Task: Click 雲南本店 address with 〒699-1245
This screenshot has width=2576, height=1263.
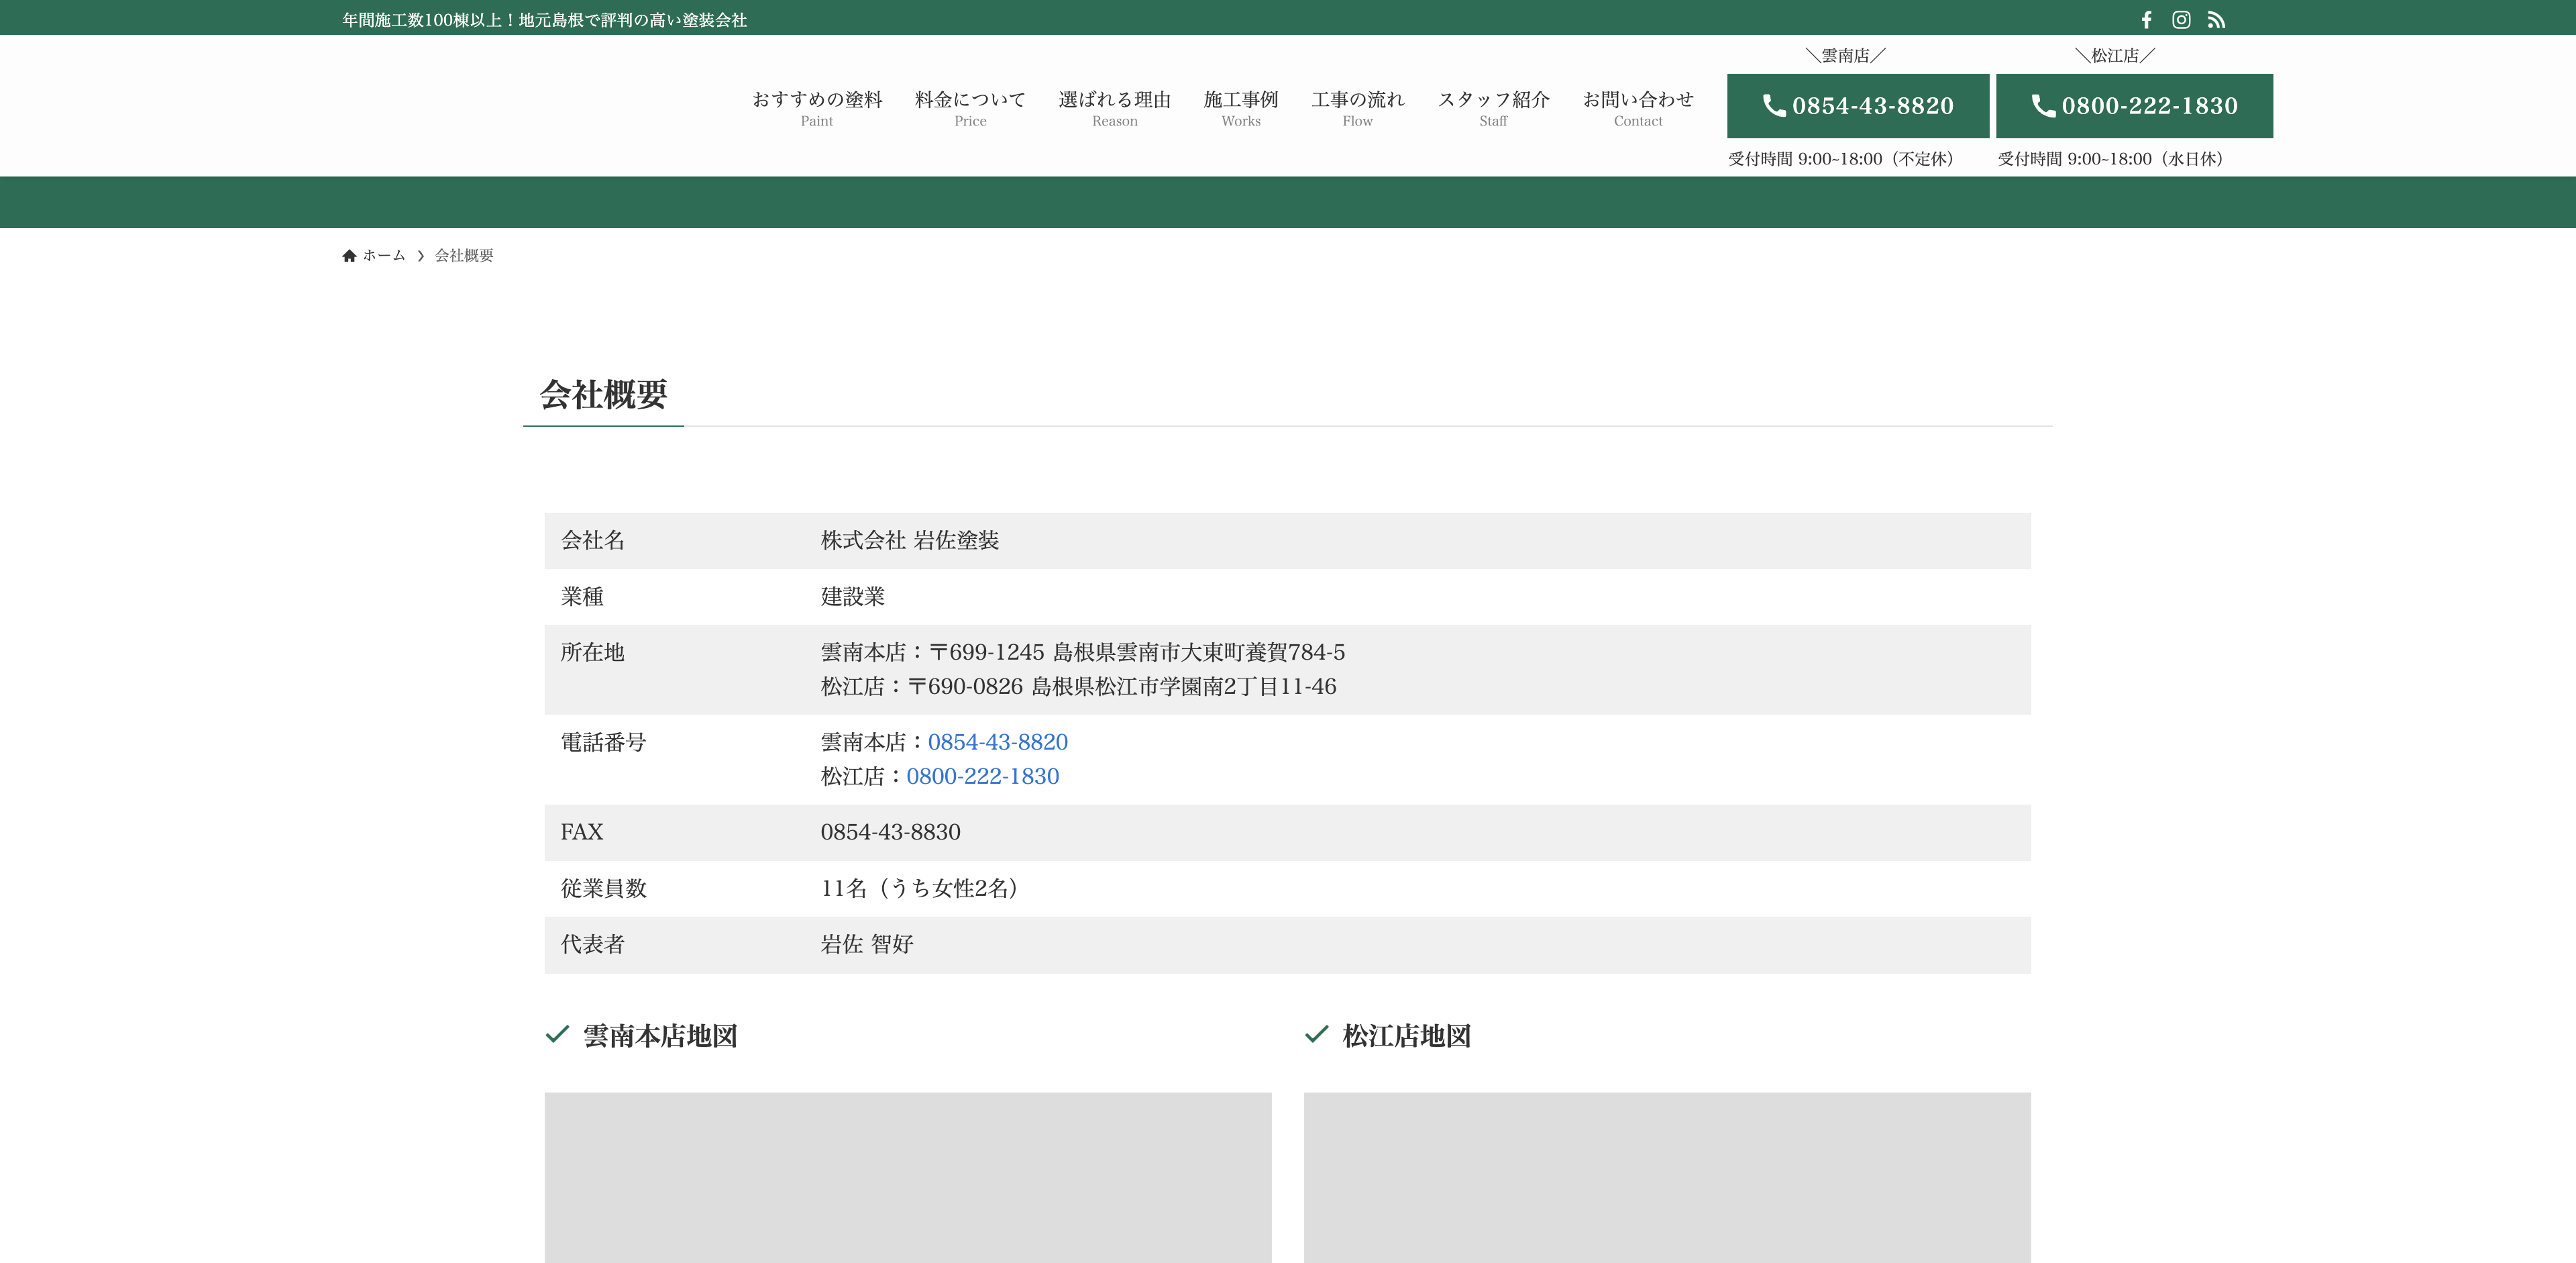Action: point(1082,653)
